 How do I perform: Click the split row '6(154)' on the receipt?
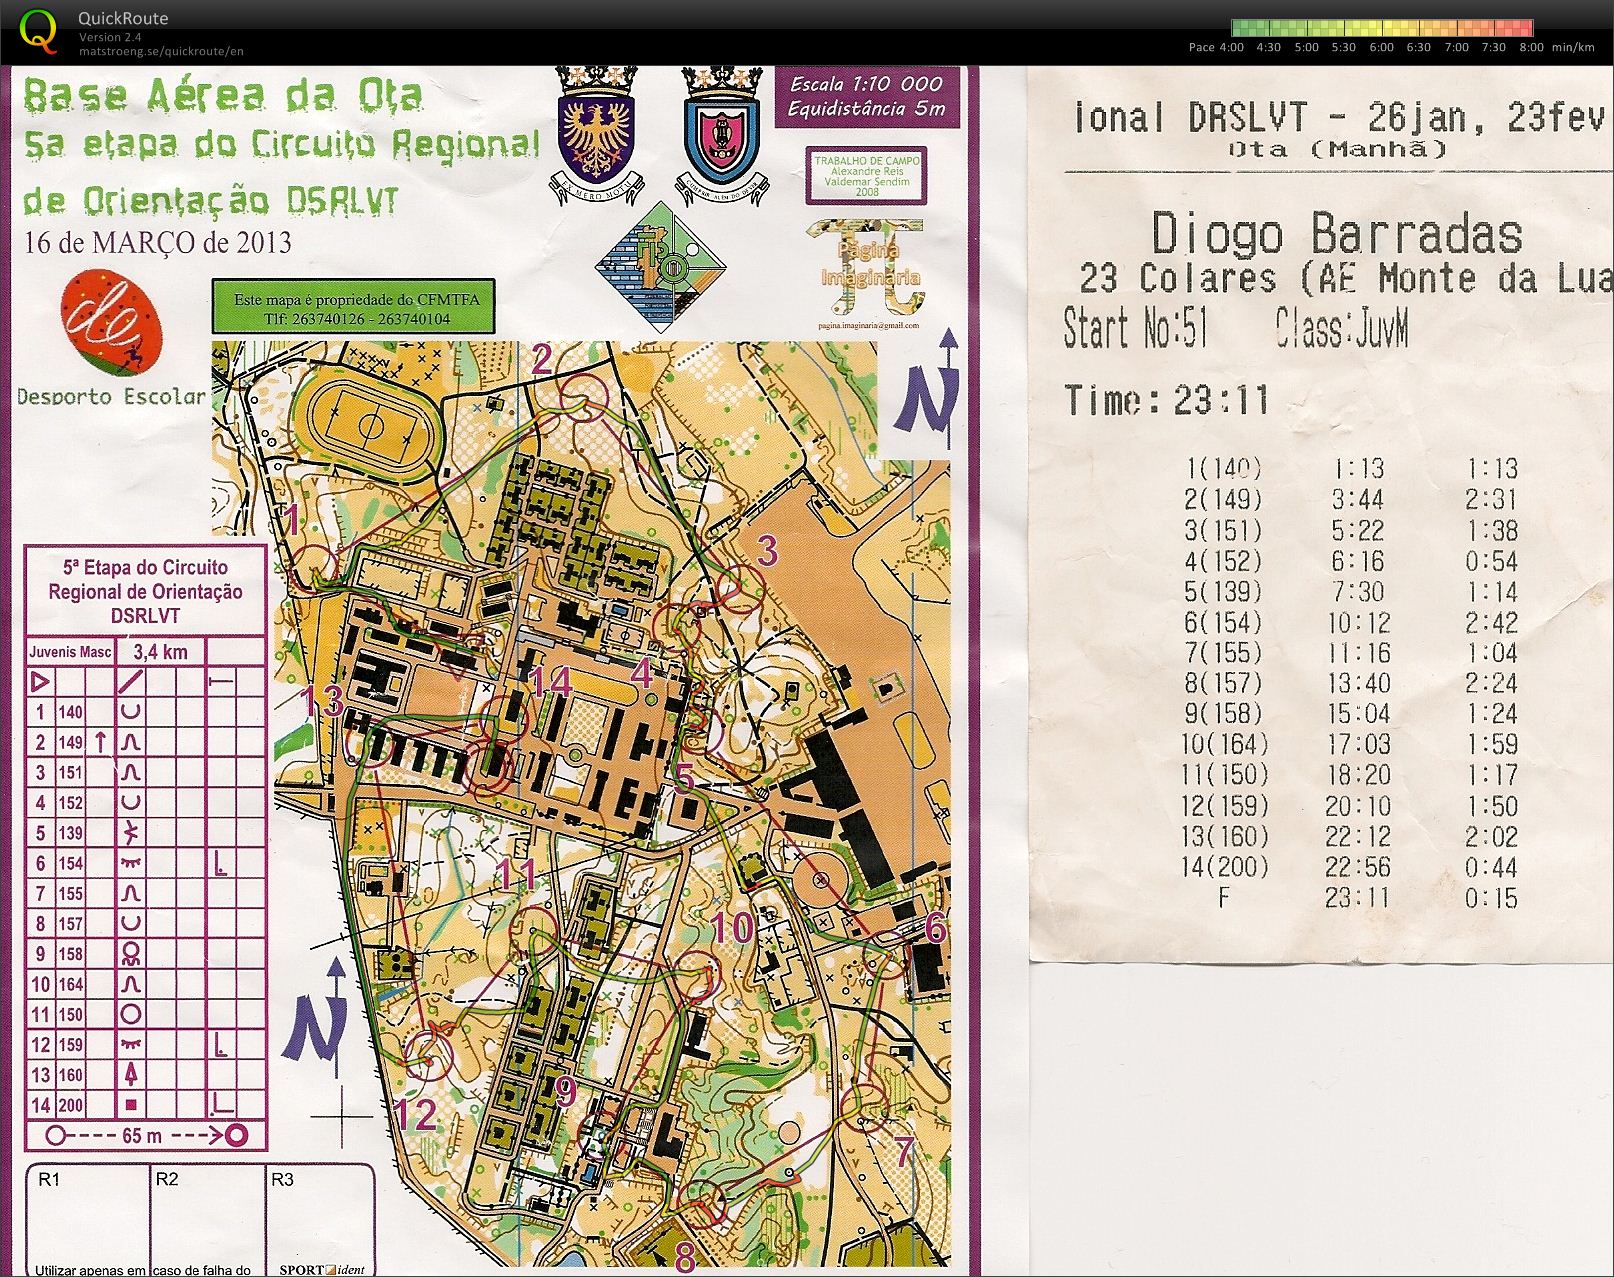pos(1350,622)
